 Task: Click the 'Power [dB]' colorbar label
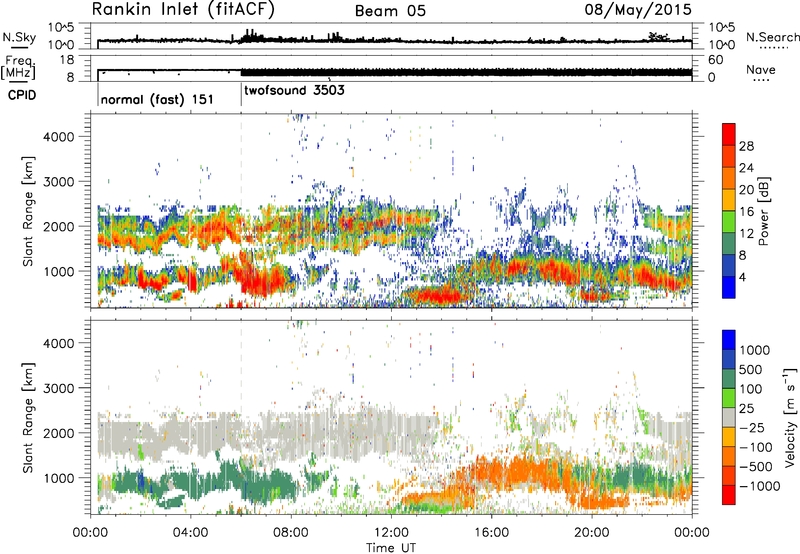[x=764, y=211]
